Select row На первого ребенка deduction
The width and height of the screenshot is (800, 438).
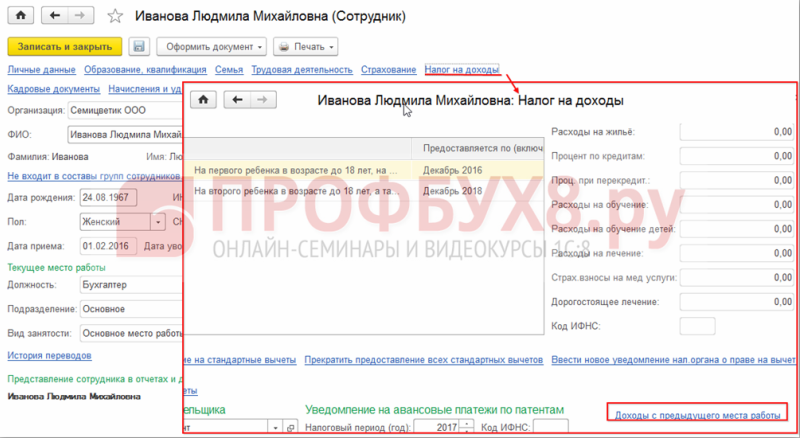point(363,171)
